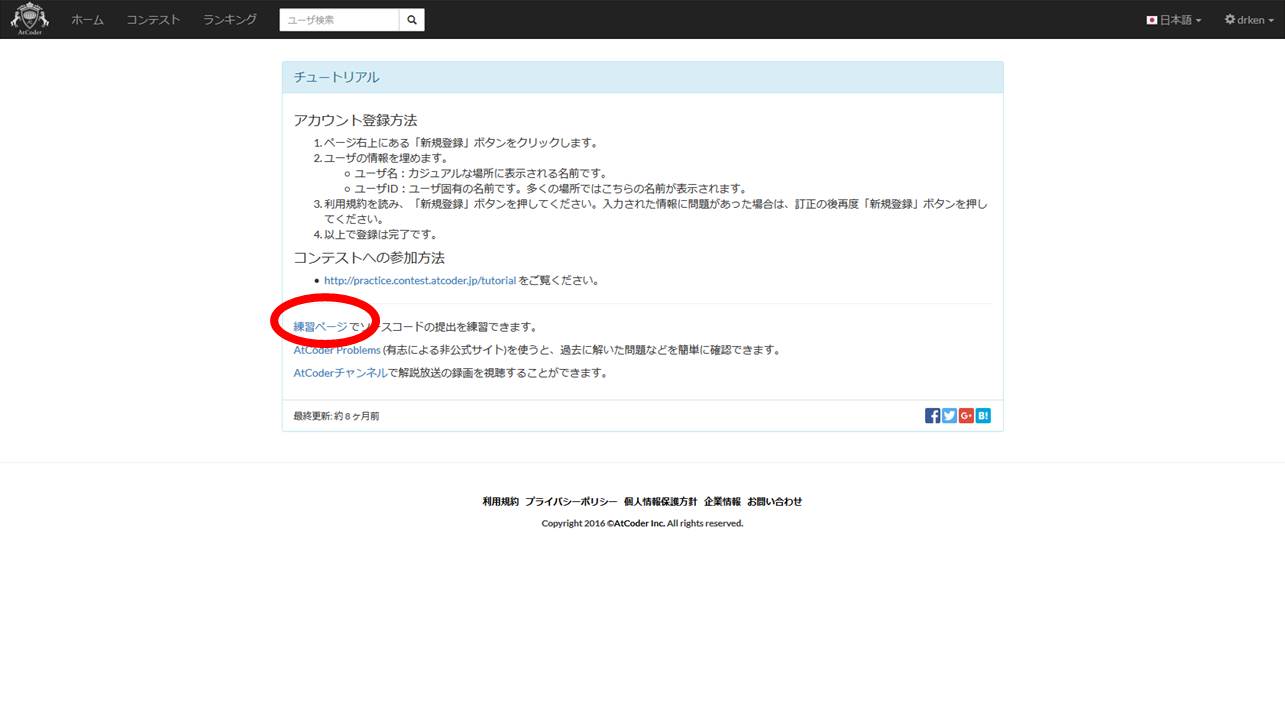Click the search magnifier icon

click(411, 19)
